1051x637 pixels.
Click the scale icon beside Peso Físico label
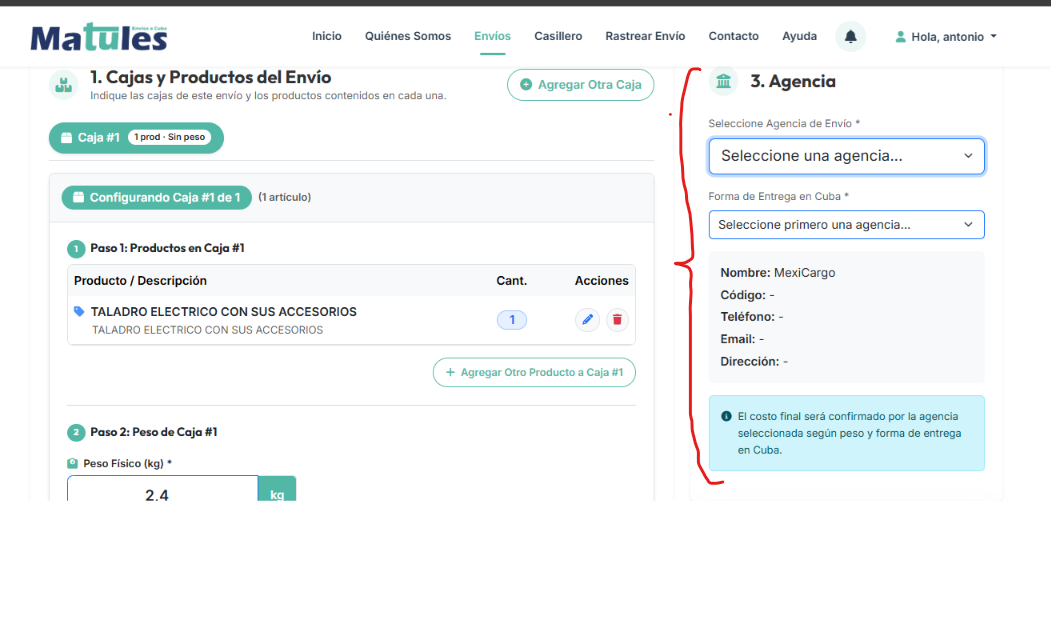(72, 463)
